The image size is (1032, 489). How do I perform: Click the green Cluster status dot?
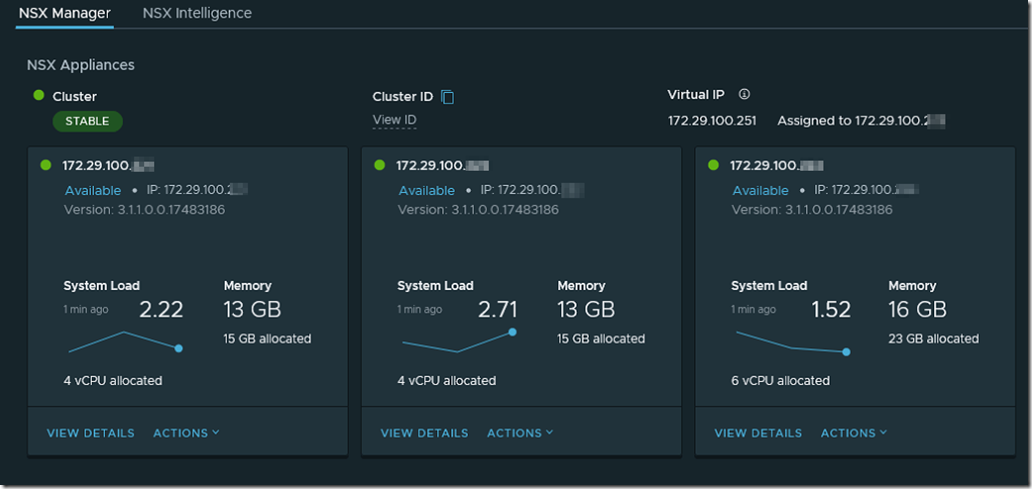39,95
